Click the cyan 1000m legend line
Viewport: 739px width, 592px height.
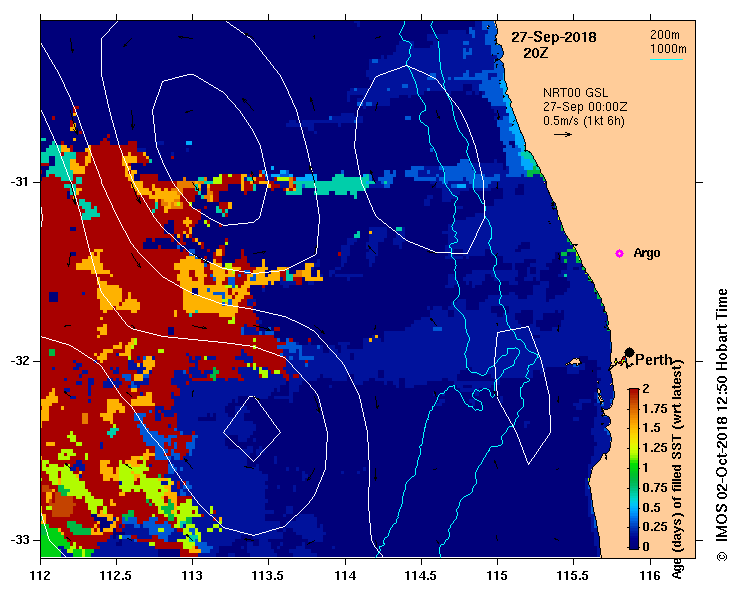tap(666, 59)
